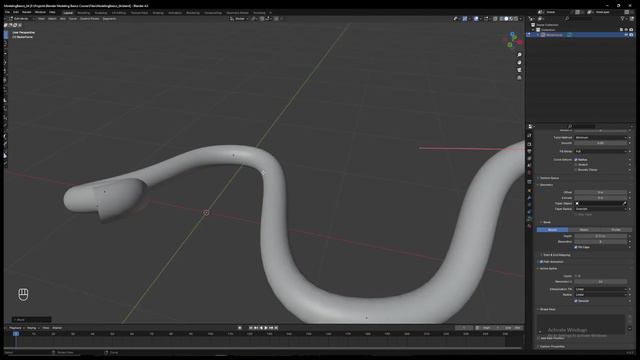Select the 3D Cursor tool
The width and height of the screenshot is (640, 360).
[6, 44]
